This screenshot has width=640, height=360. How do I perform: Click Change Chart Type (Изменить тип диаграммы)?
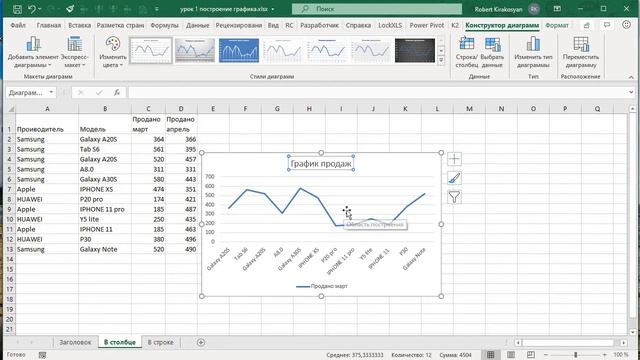click(x=533, y=52)
